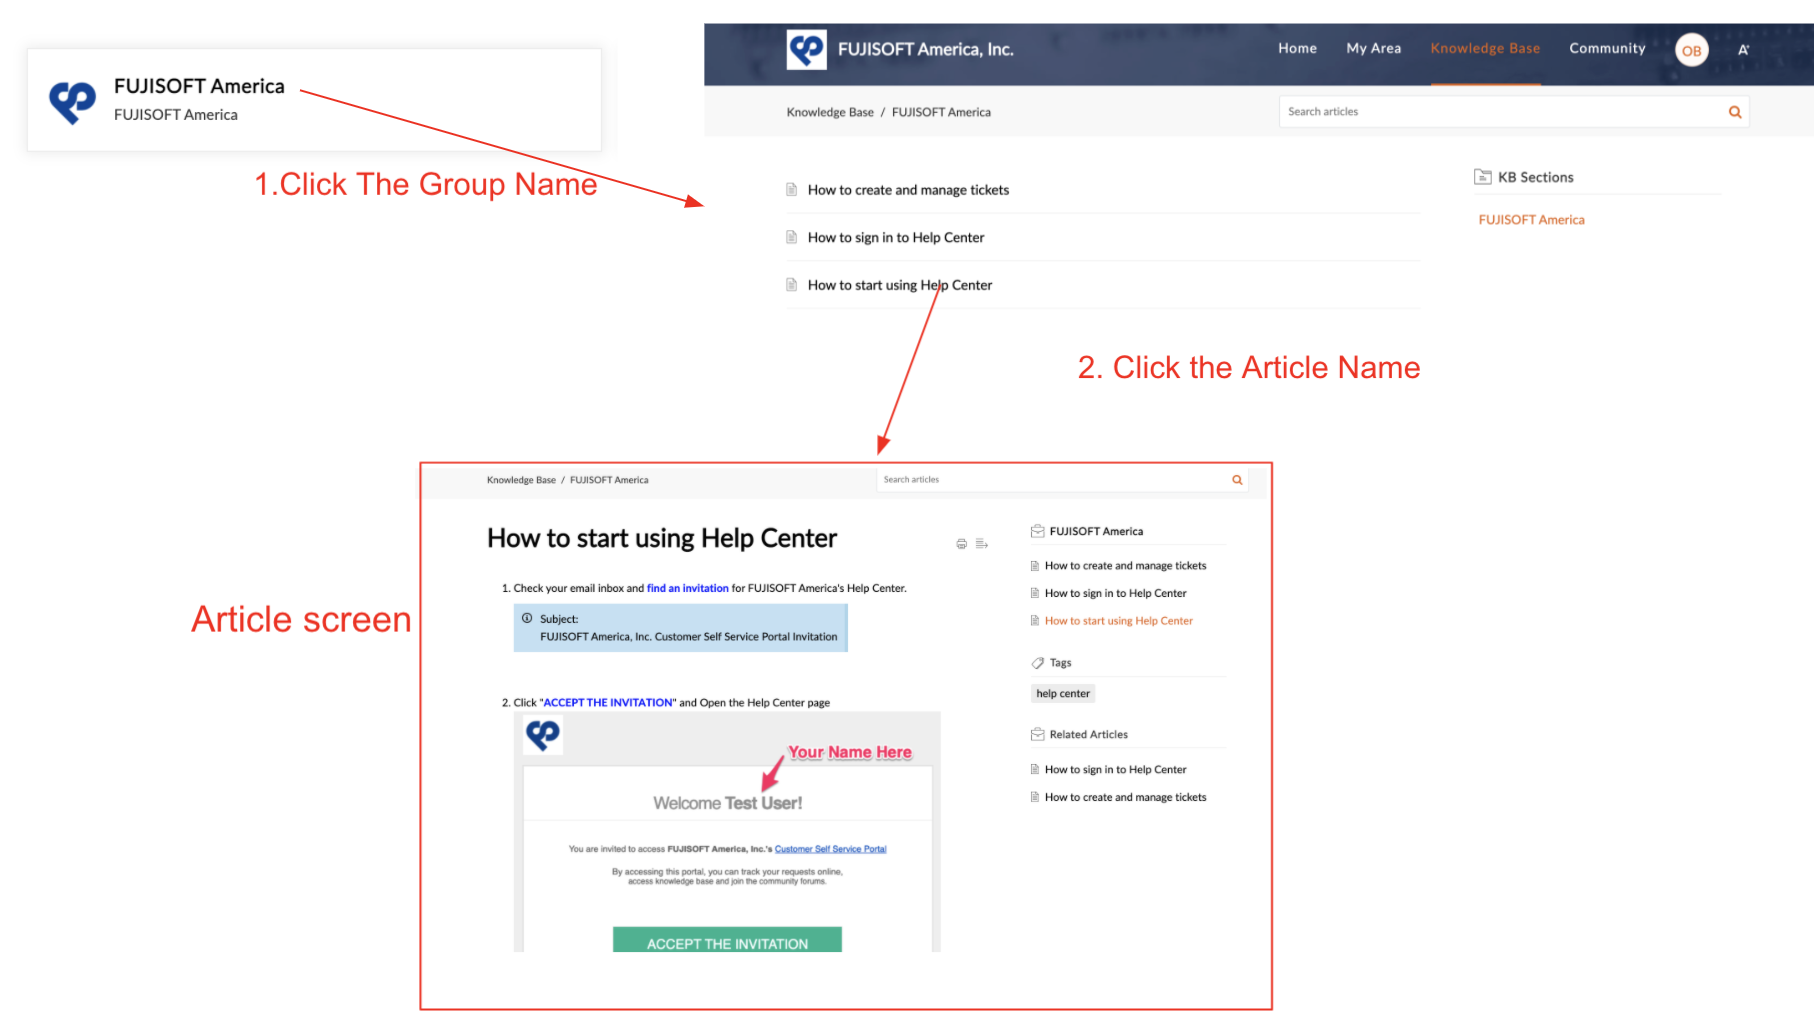Image resolution: width=1814 pixels, height=1036 pixels.
Task: Open the orange FUJISOFT America link under KB Sections
Action: click(x=1531, y=220)
